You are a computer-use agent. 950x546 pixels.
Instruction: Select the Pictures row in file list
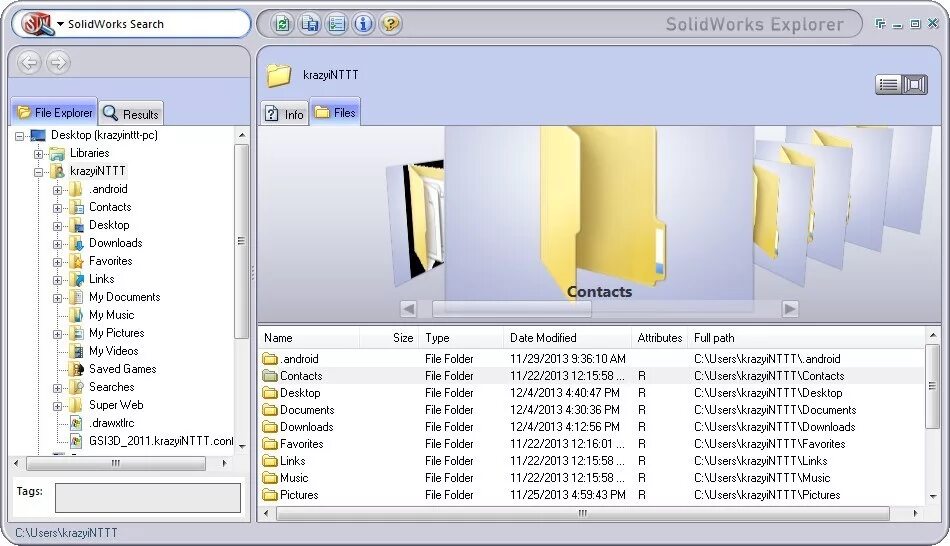[593, 494]
